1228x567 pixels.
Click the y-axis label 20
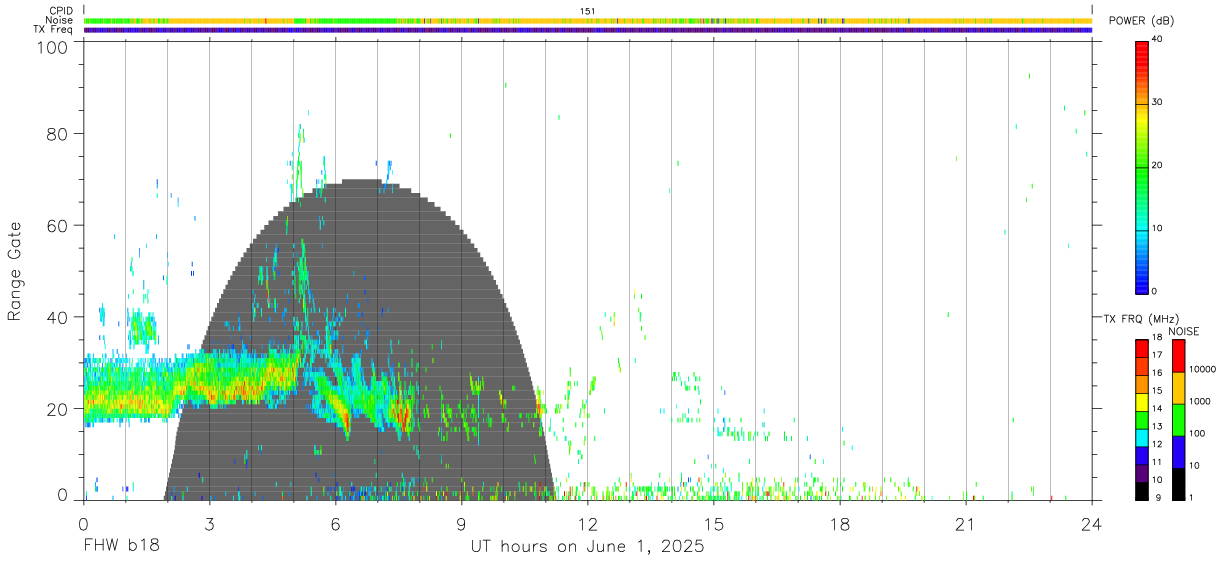coord(57,409)
